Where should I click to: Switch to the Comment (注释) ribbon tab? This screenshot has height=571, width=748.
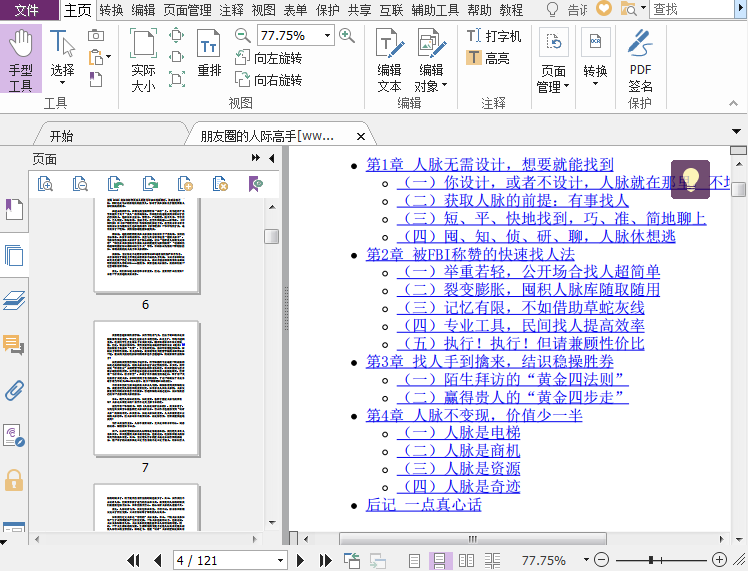click(231, 10)
